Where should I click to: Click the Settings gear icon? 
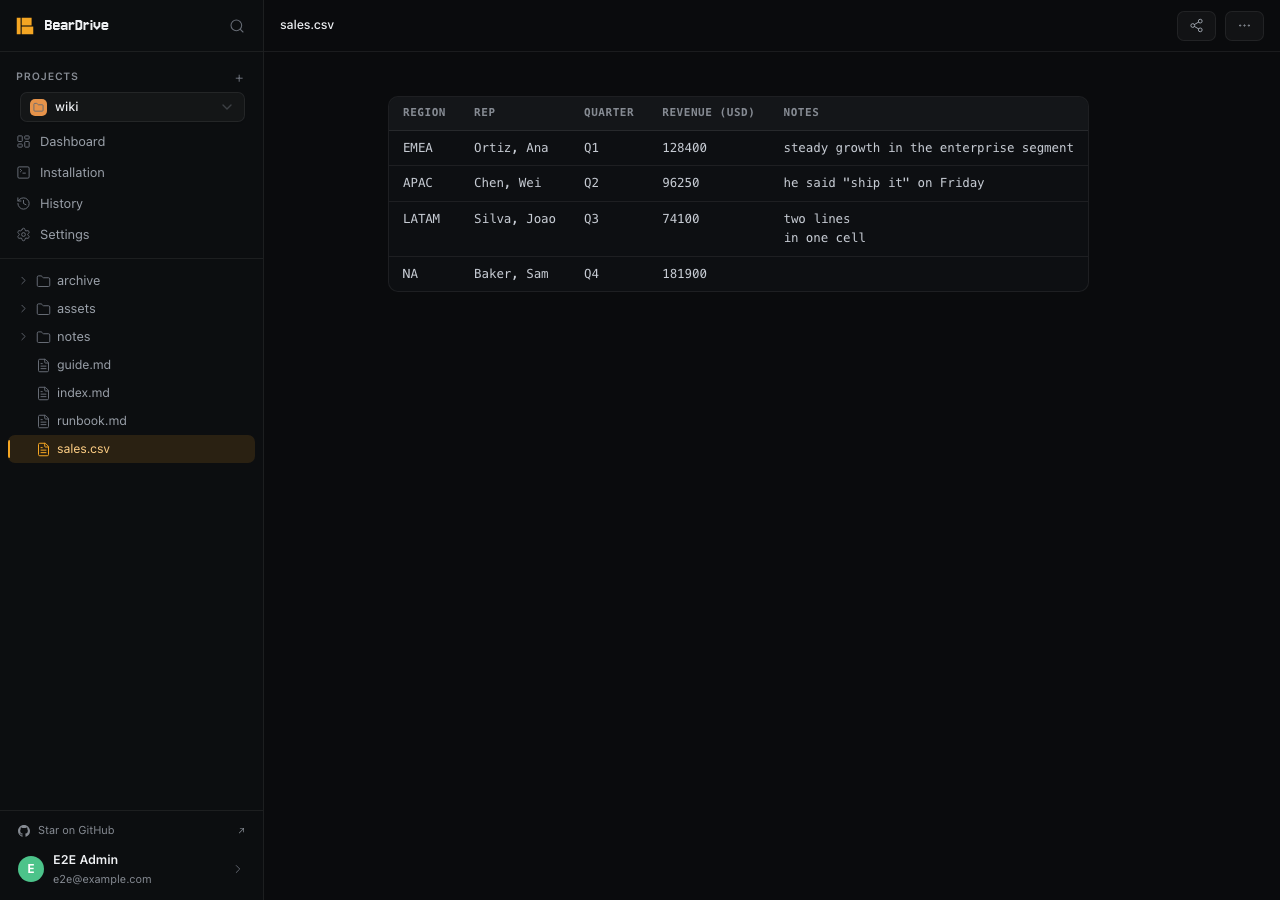[x=23, y=235]
